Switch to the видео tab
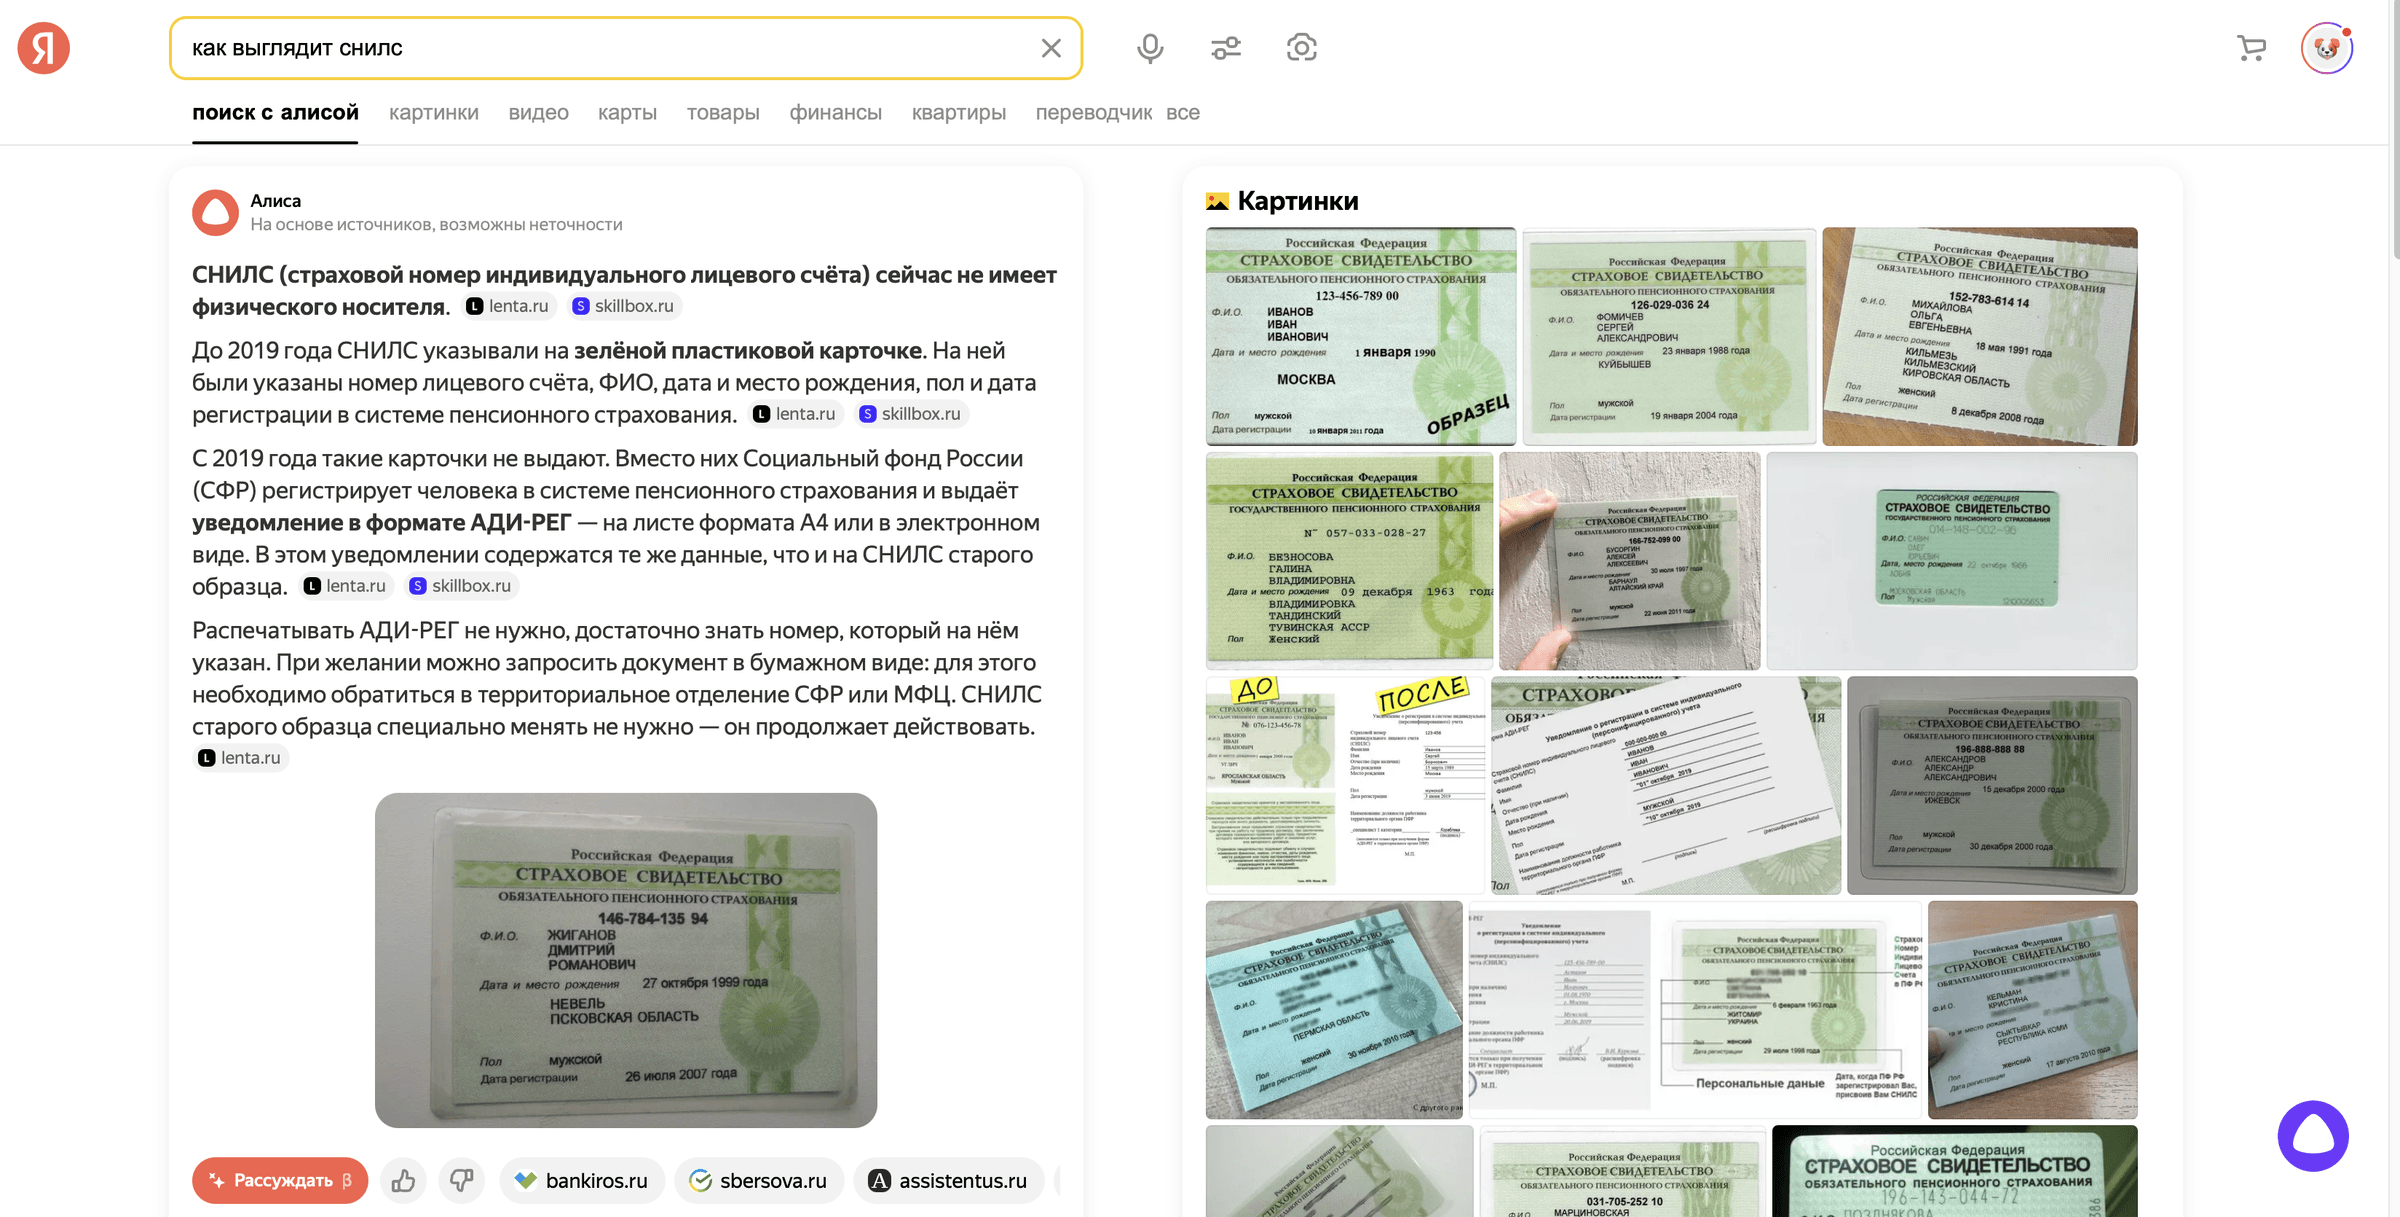The height and width of the screenshot is (1217, 2400). pos(538,113)
